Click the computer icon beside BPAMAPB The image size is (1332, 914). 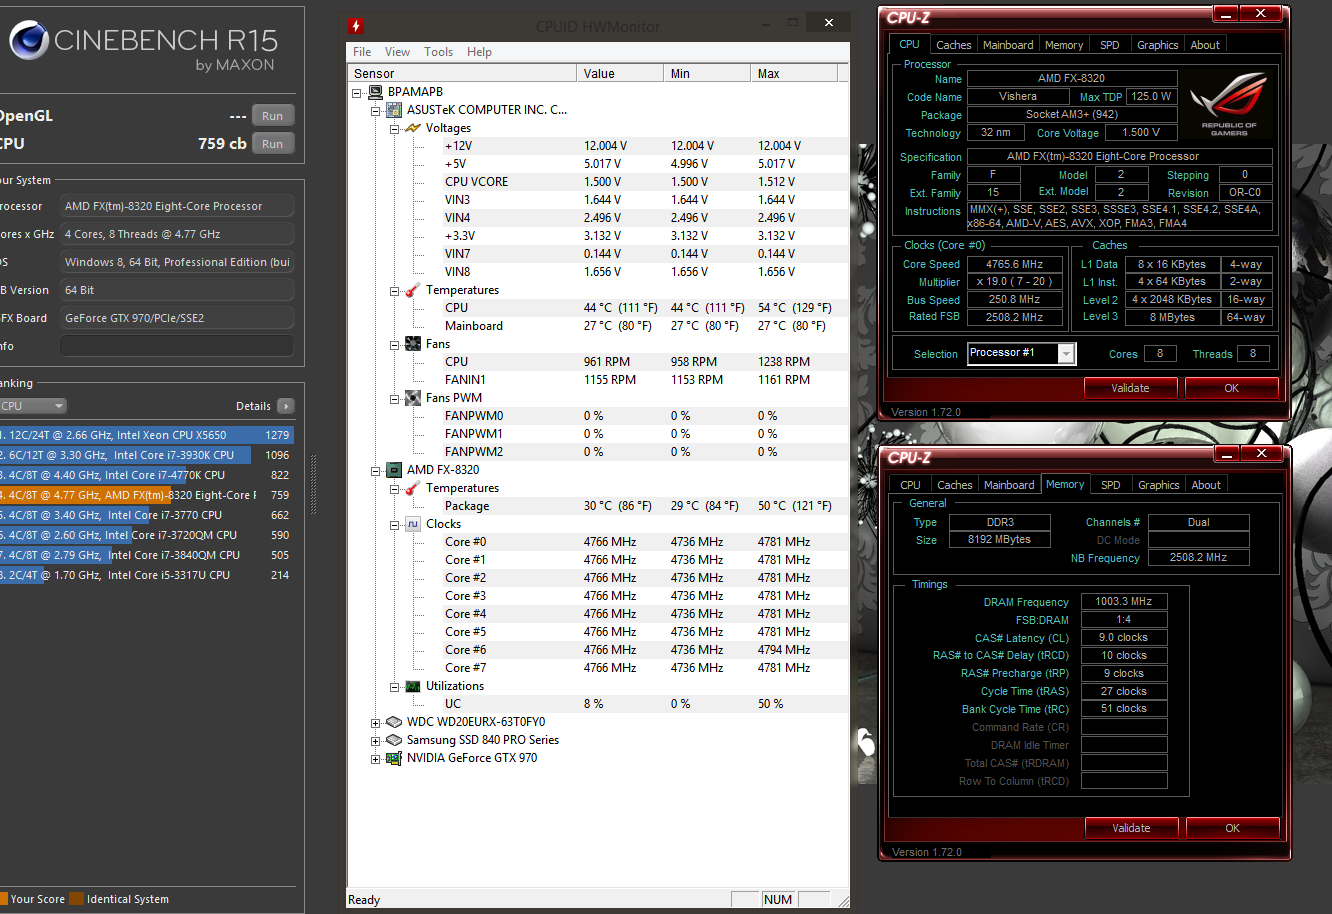pyautogui.click(x=376, y=92)
